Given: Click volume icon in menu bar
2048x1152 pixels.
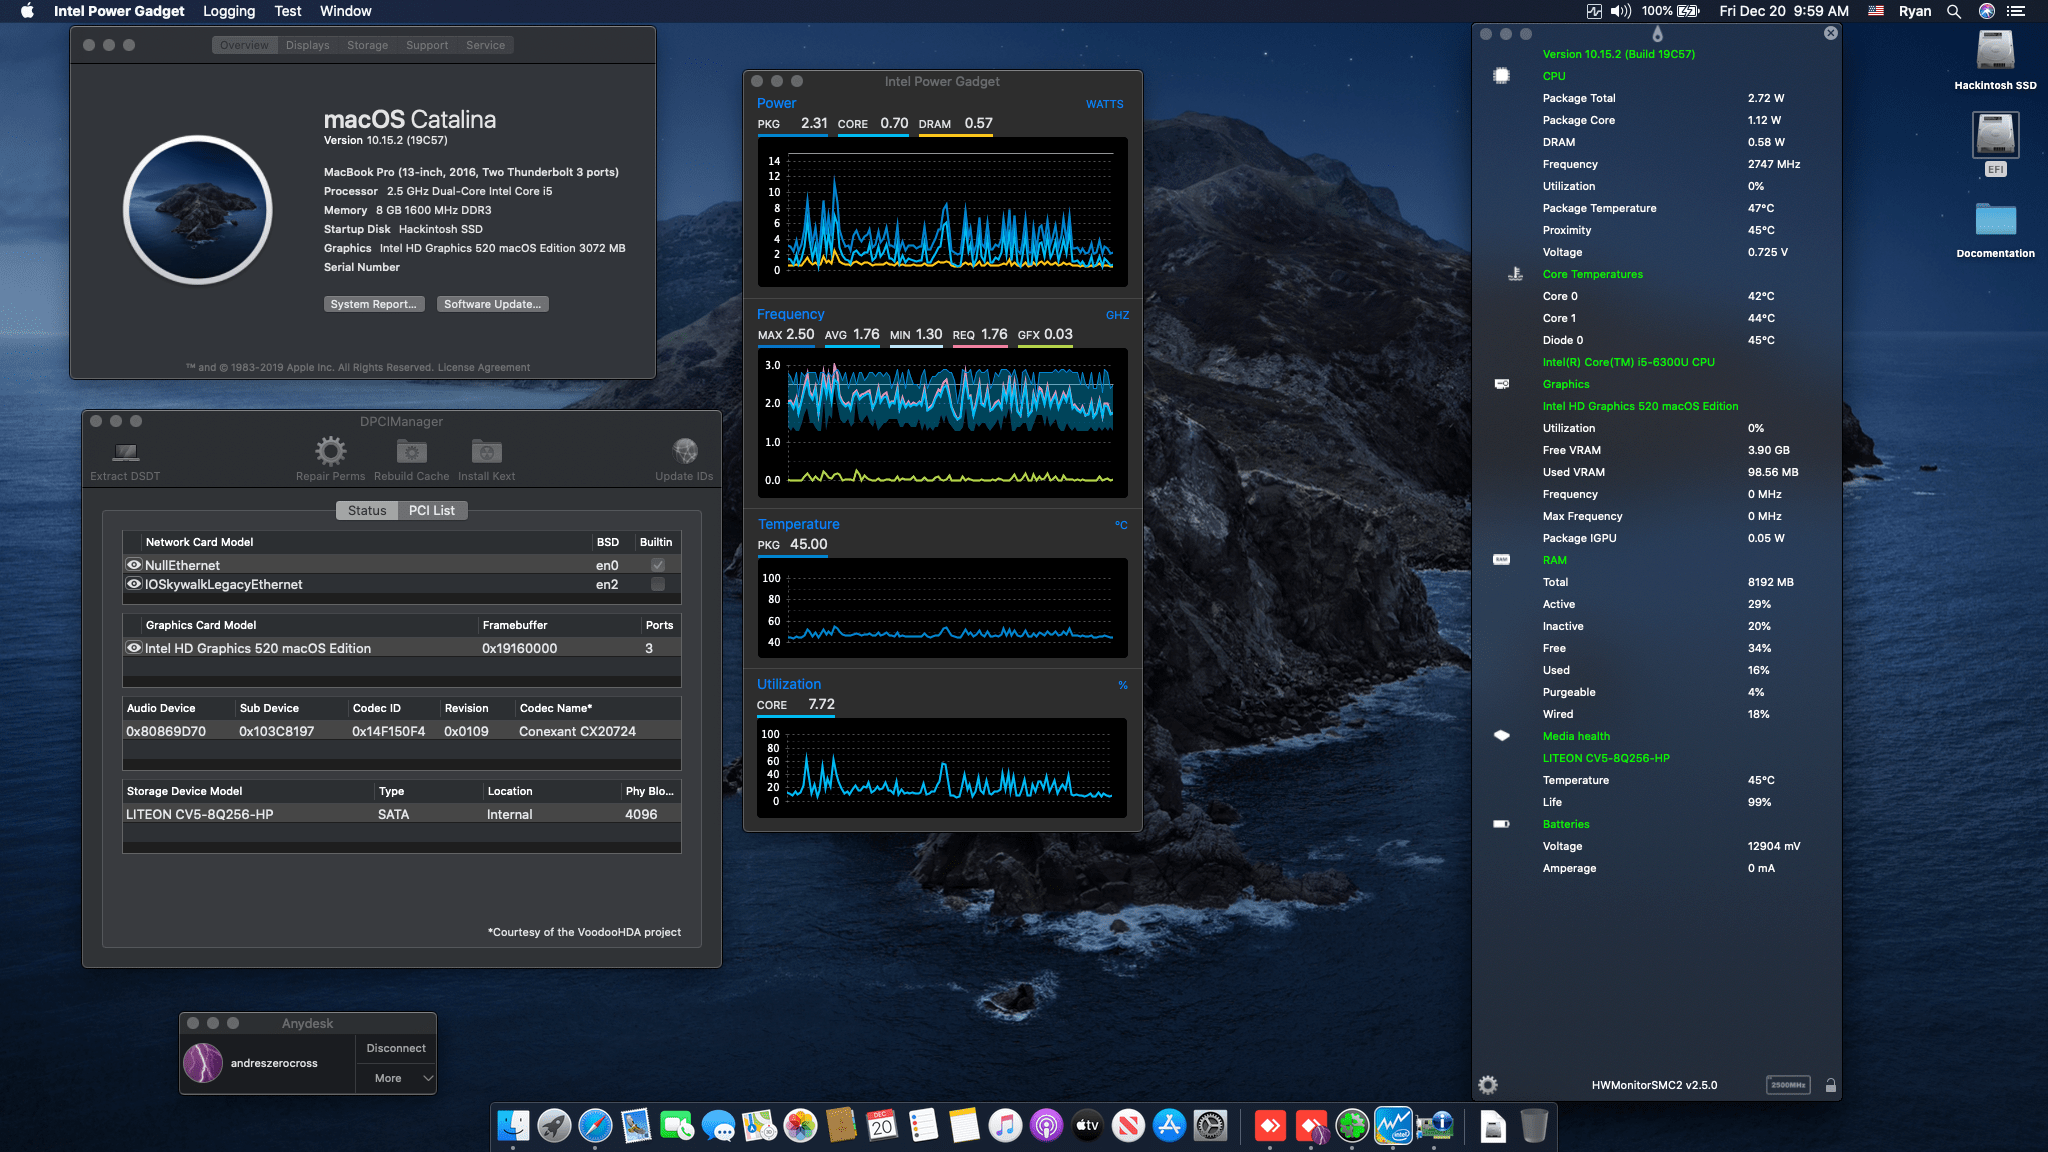Looking at the screenshot, I should pyautogui.click(x=1621, y=11).
